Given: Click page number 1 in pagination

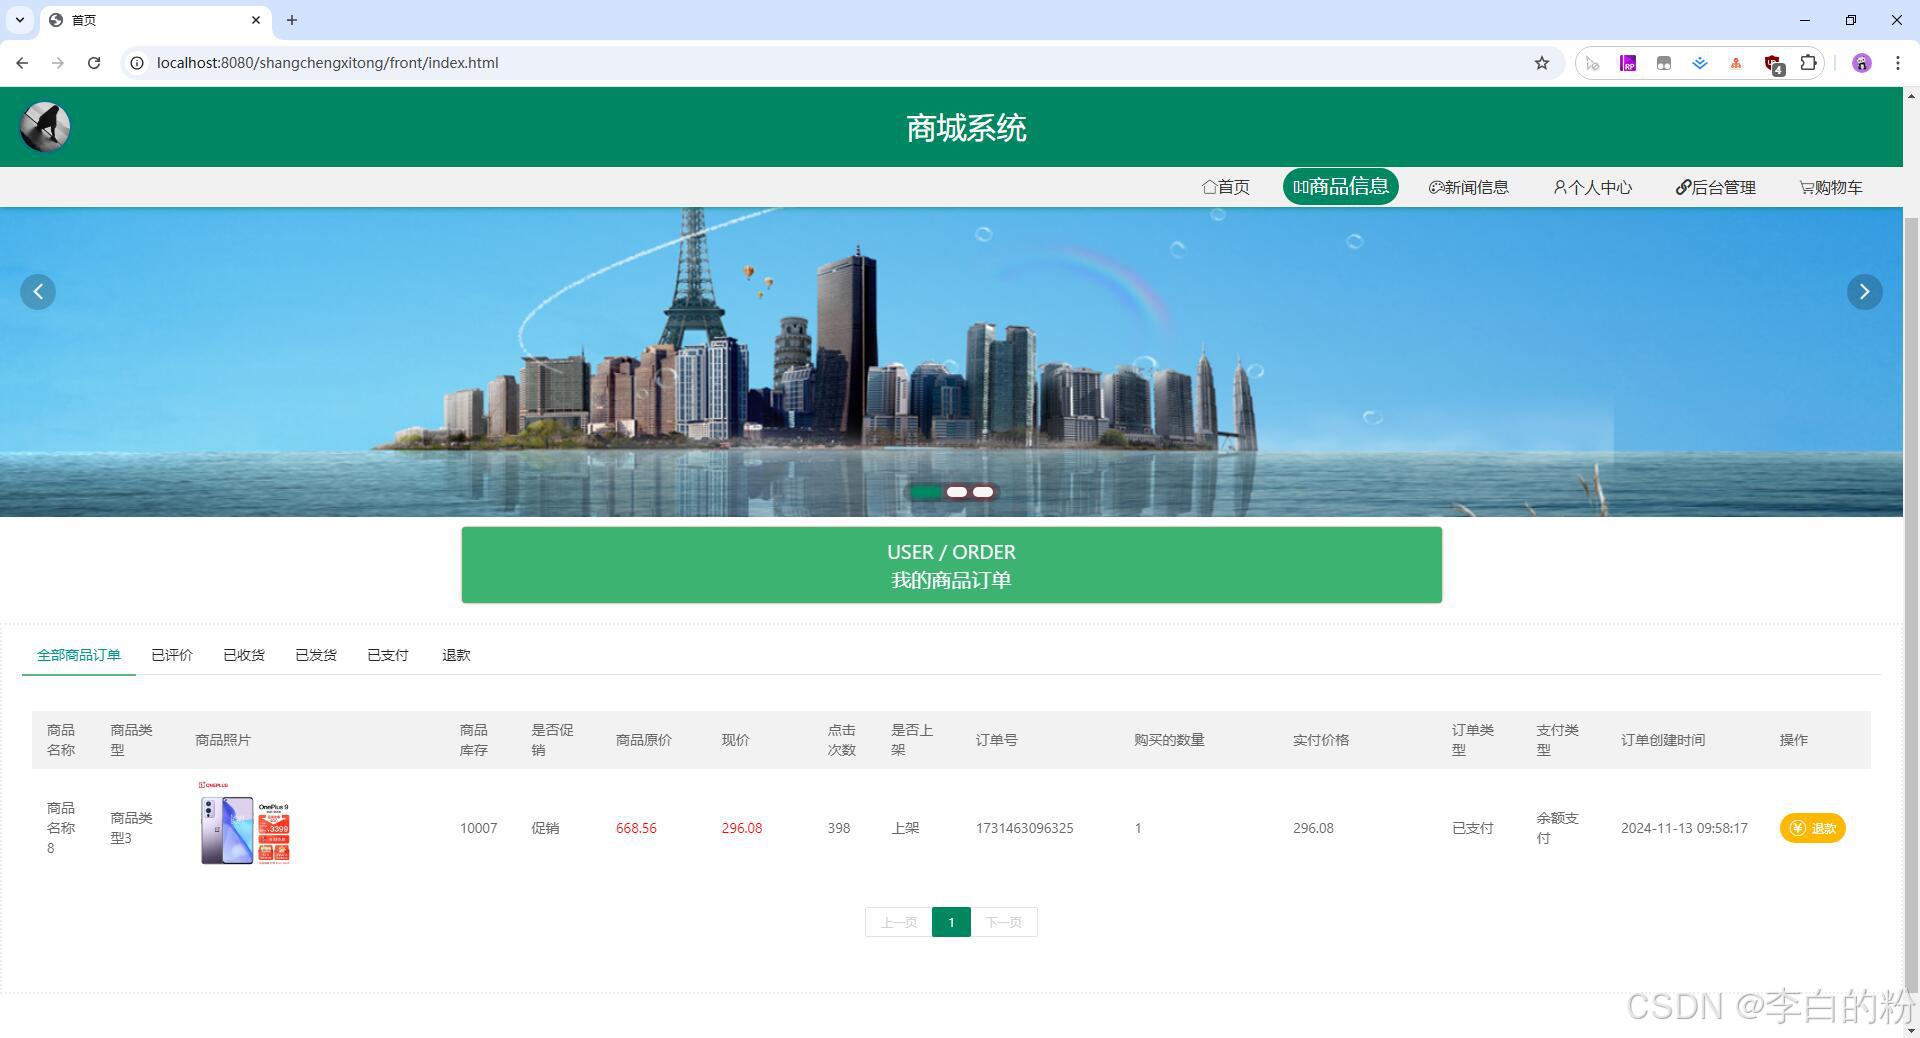Looking at the screenshot, I should [951, 922].
